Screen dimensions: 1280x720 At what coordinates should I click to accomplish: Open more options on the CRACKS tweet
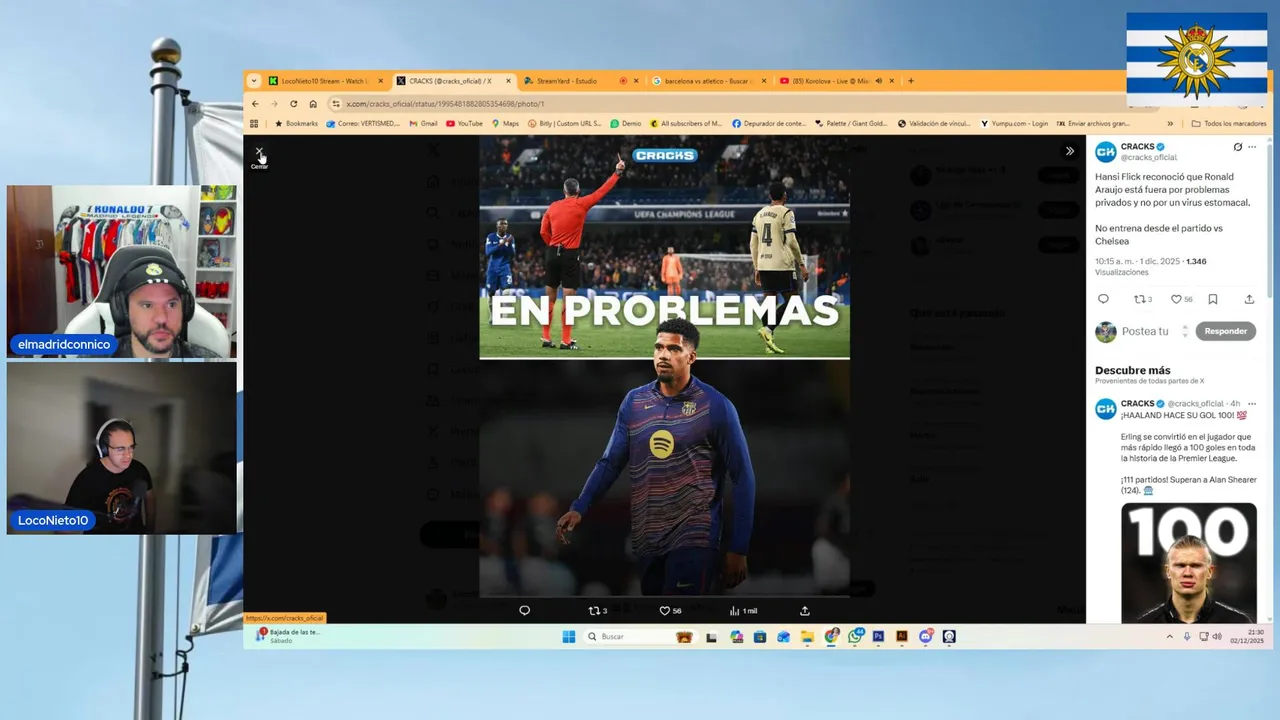point(1252,147)
